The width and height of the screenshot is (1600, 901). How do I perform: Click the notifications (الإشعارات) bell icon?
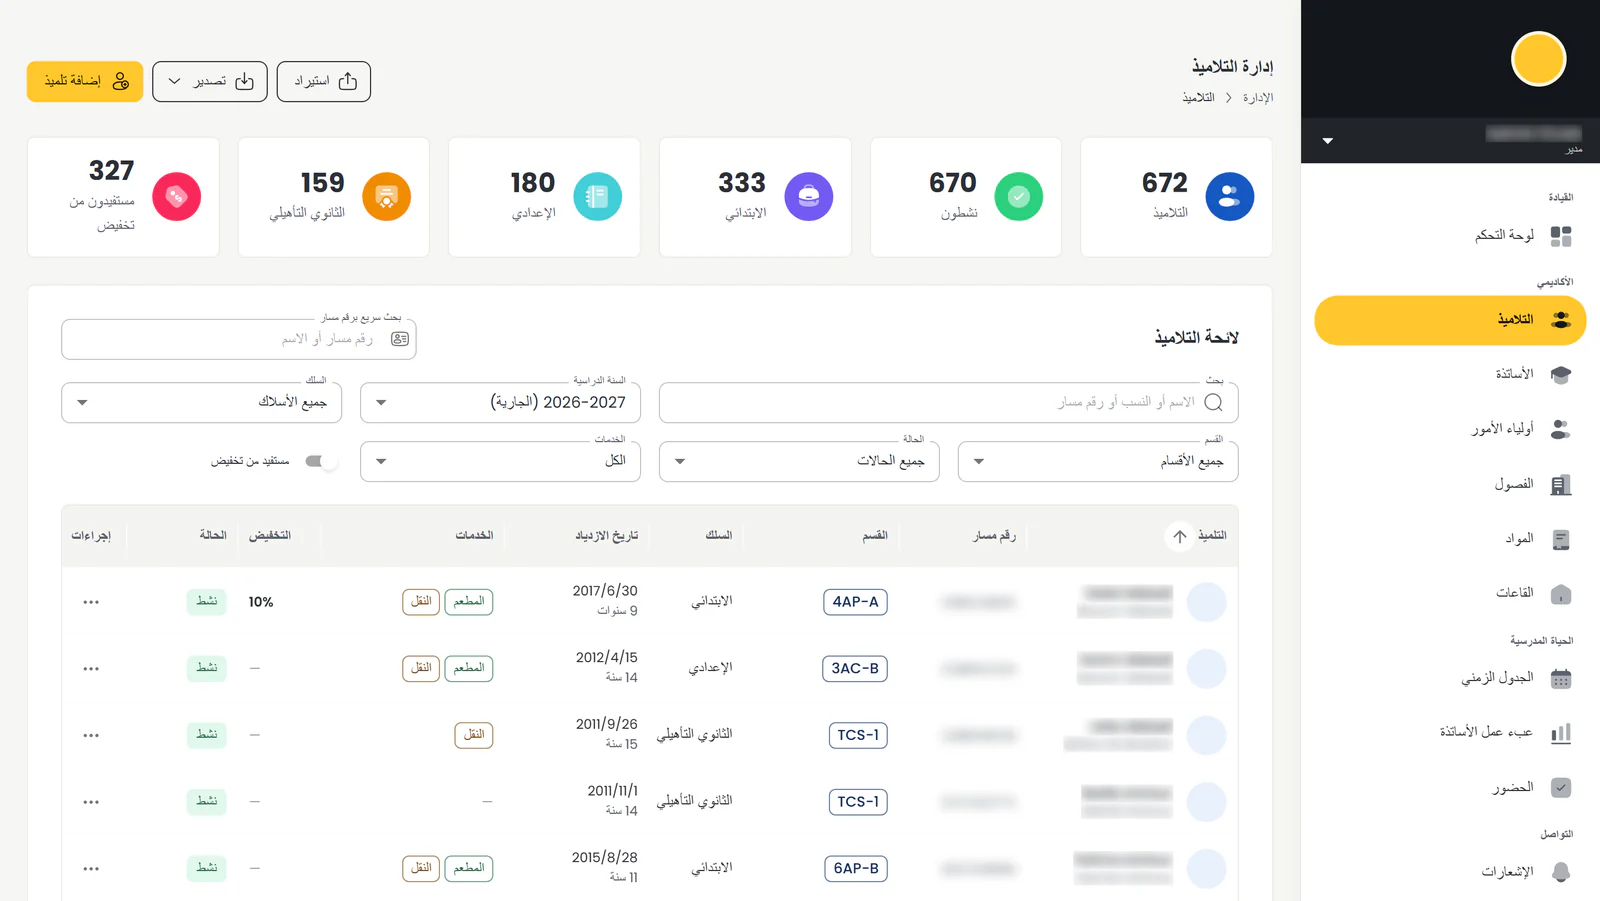point(1561,872)
